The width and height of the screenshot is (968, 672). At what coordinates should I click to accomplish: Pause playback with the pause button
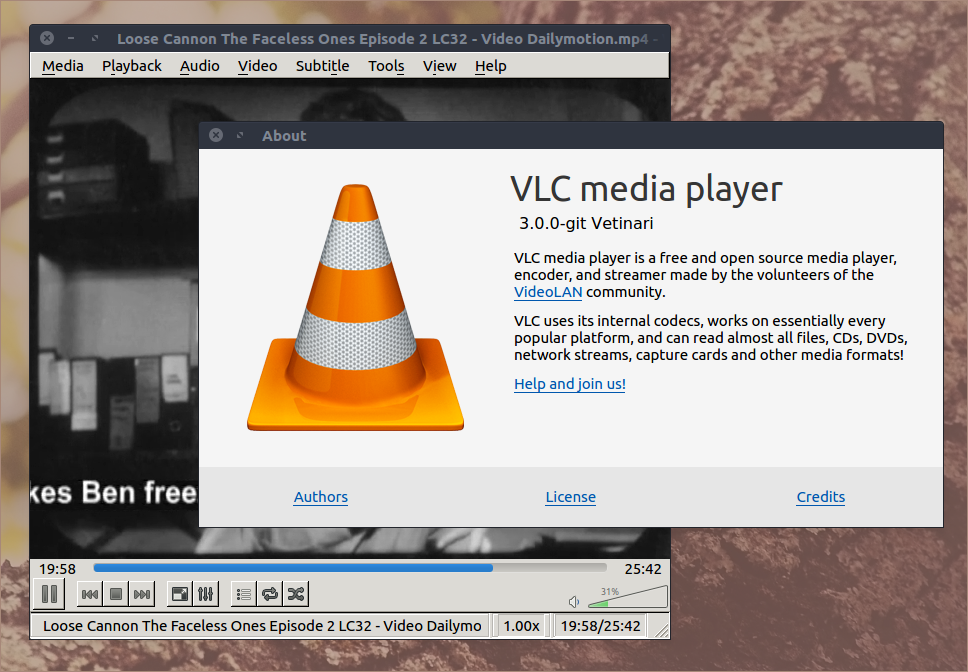tap(48, 594)
